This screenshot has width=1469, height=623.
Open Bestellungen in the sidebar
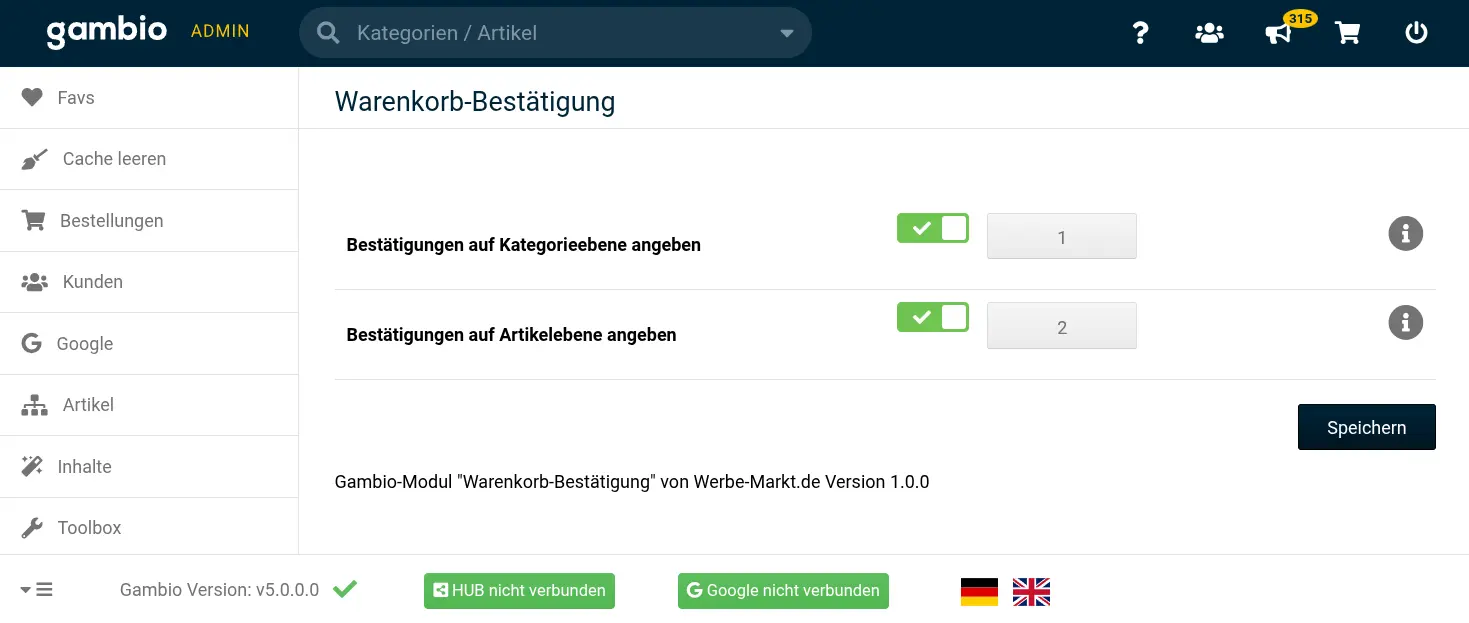[x=111, y=221]
